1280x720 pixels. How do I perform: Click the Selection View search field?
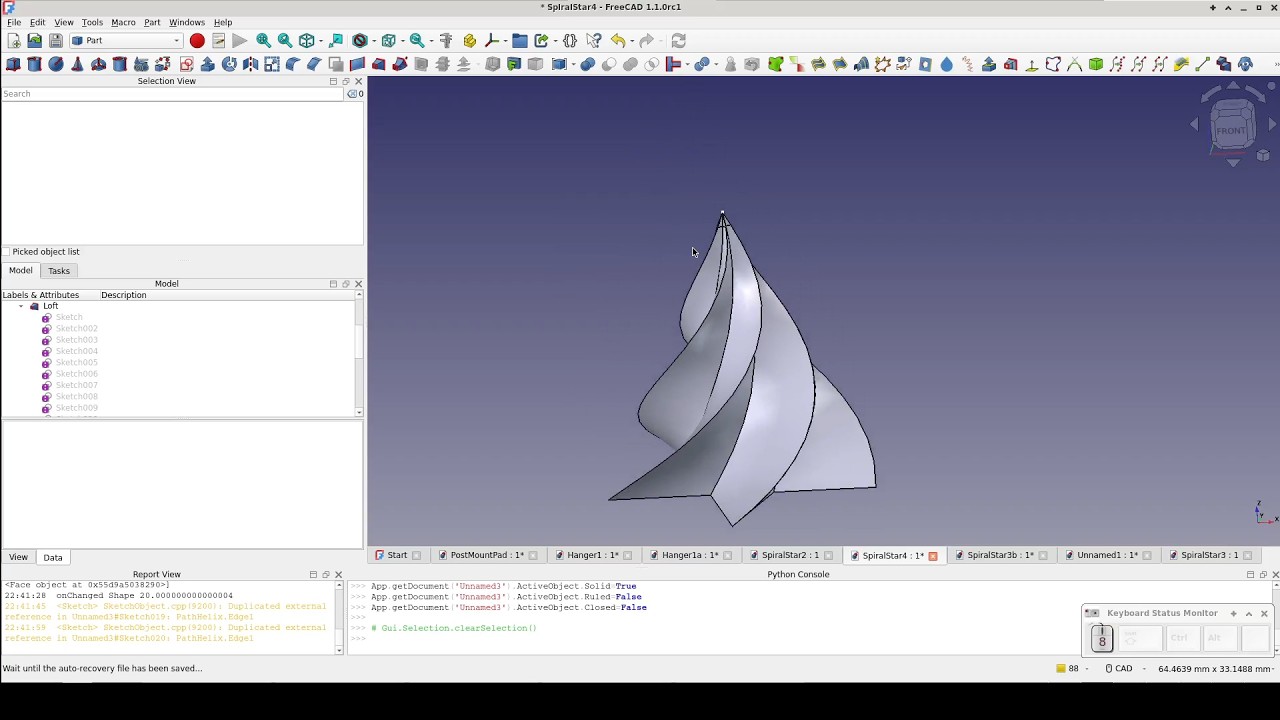pyautogui.click(x=172, y=94)
